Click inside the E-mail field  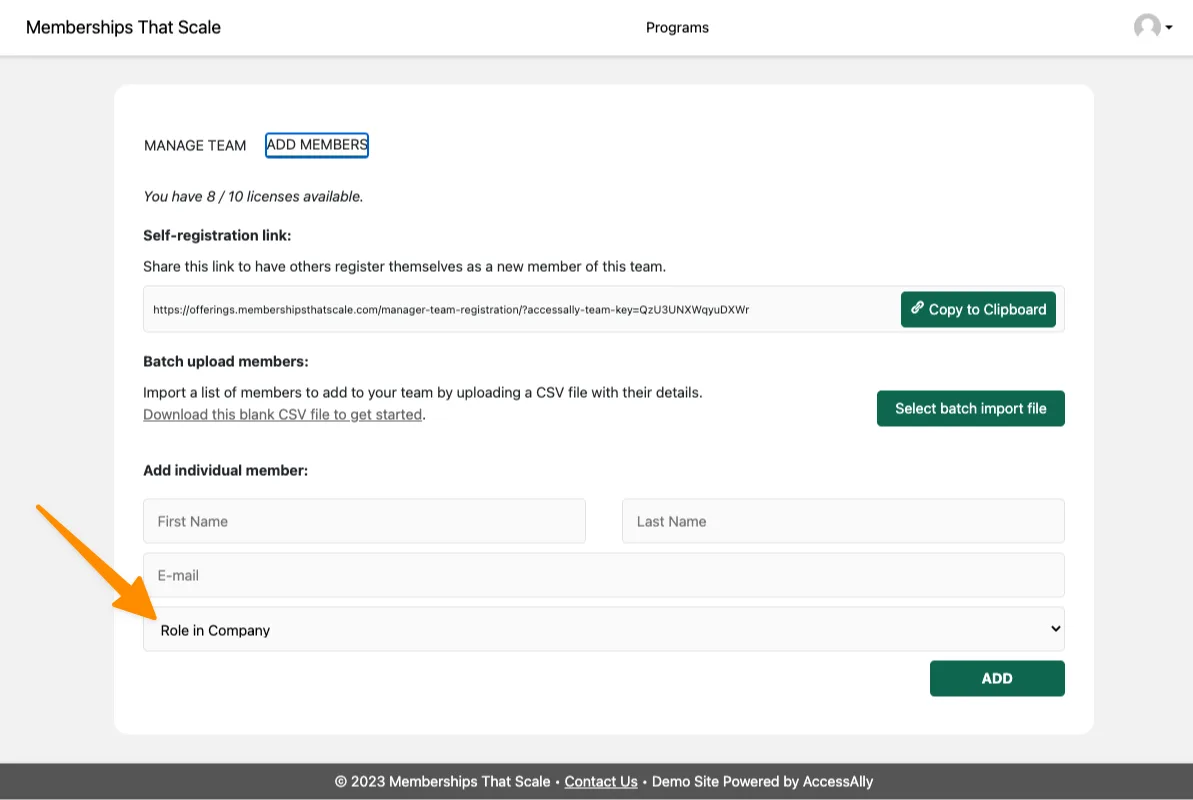coord(604,575)
